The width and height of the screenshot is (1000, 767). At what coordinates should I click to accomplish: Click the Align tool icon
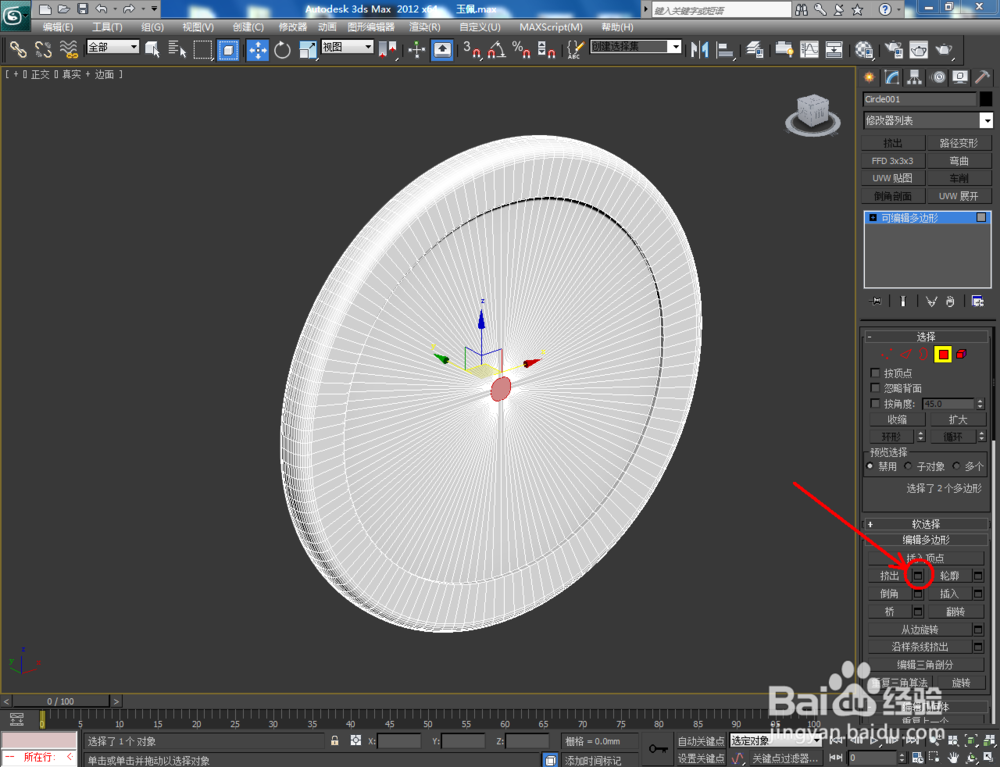point(724,50)
